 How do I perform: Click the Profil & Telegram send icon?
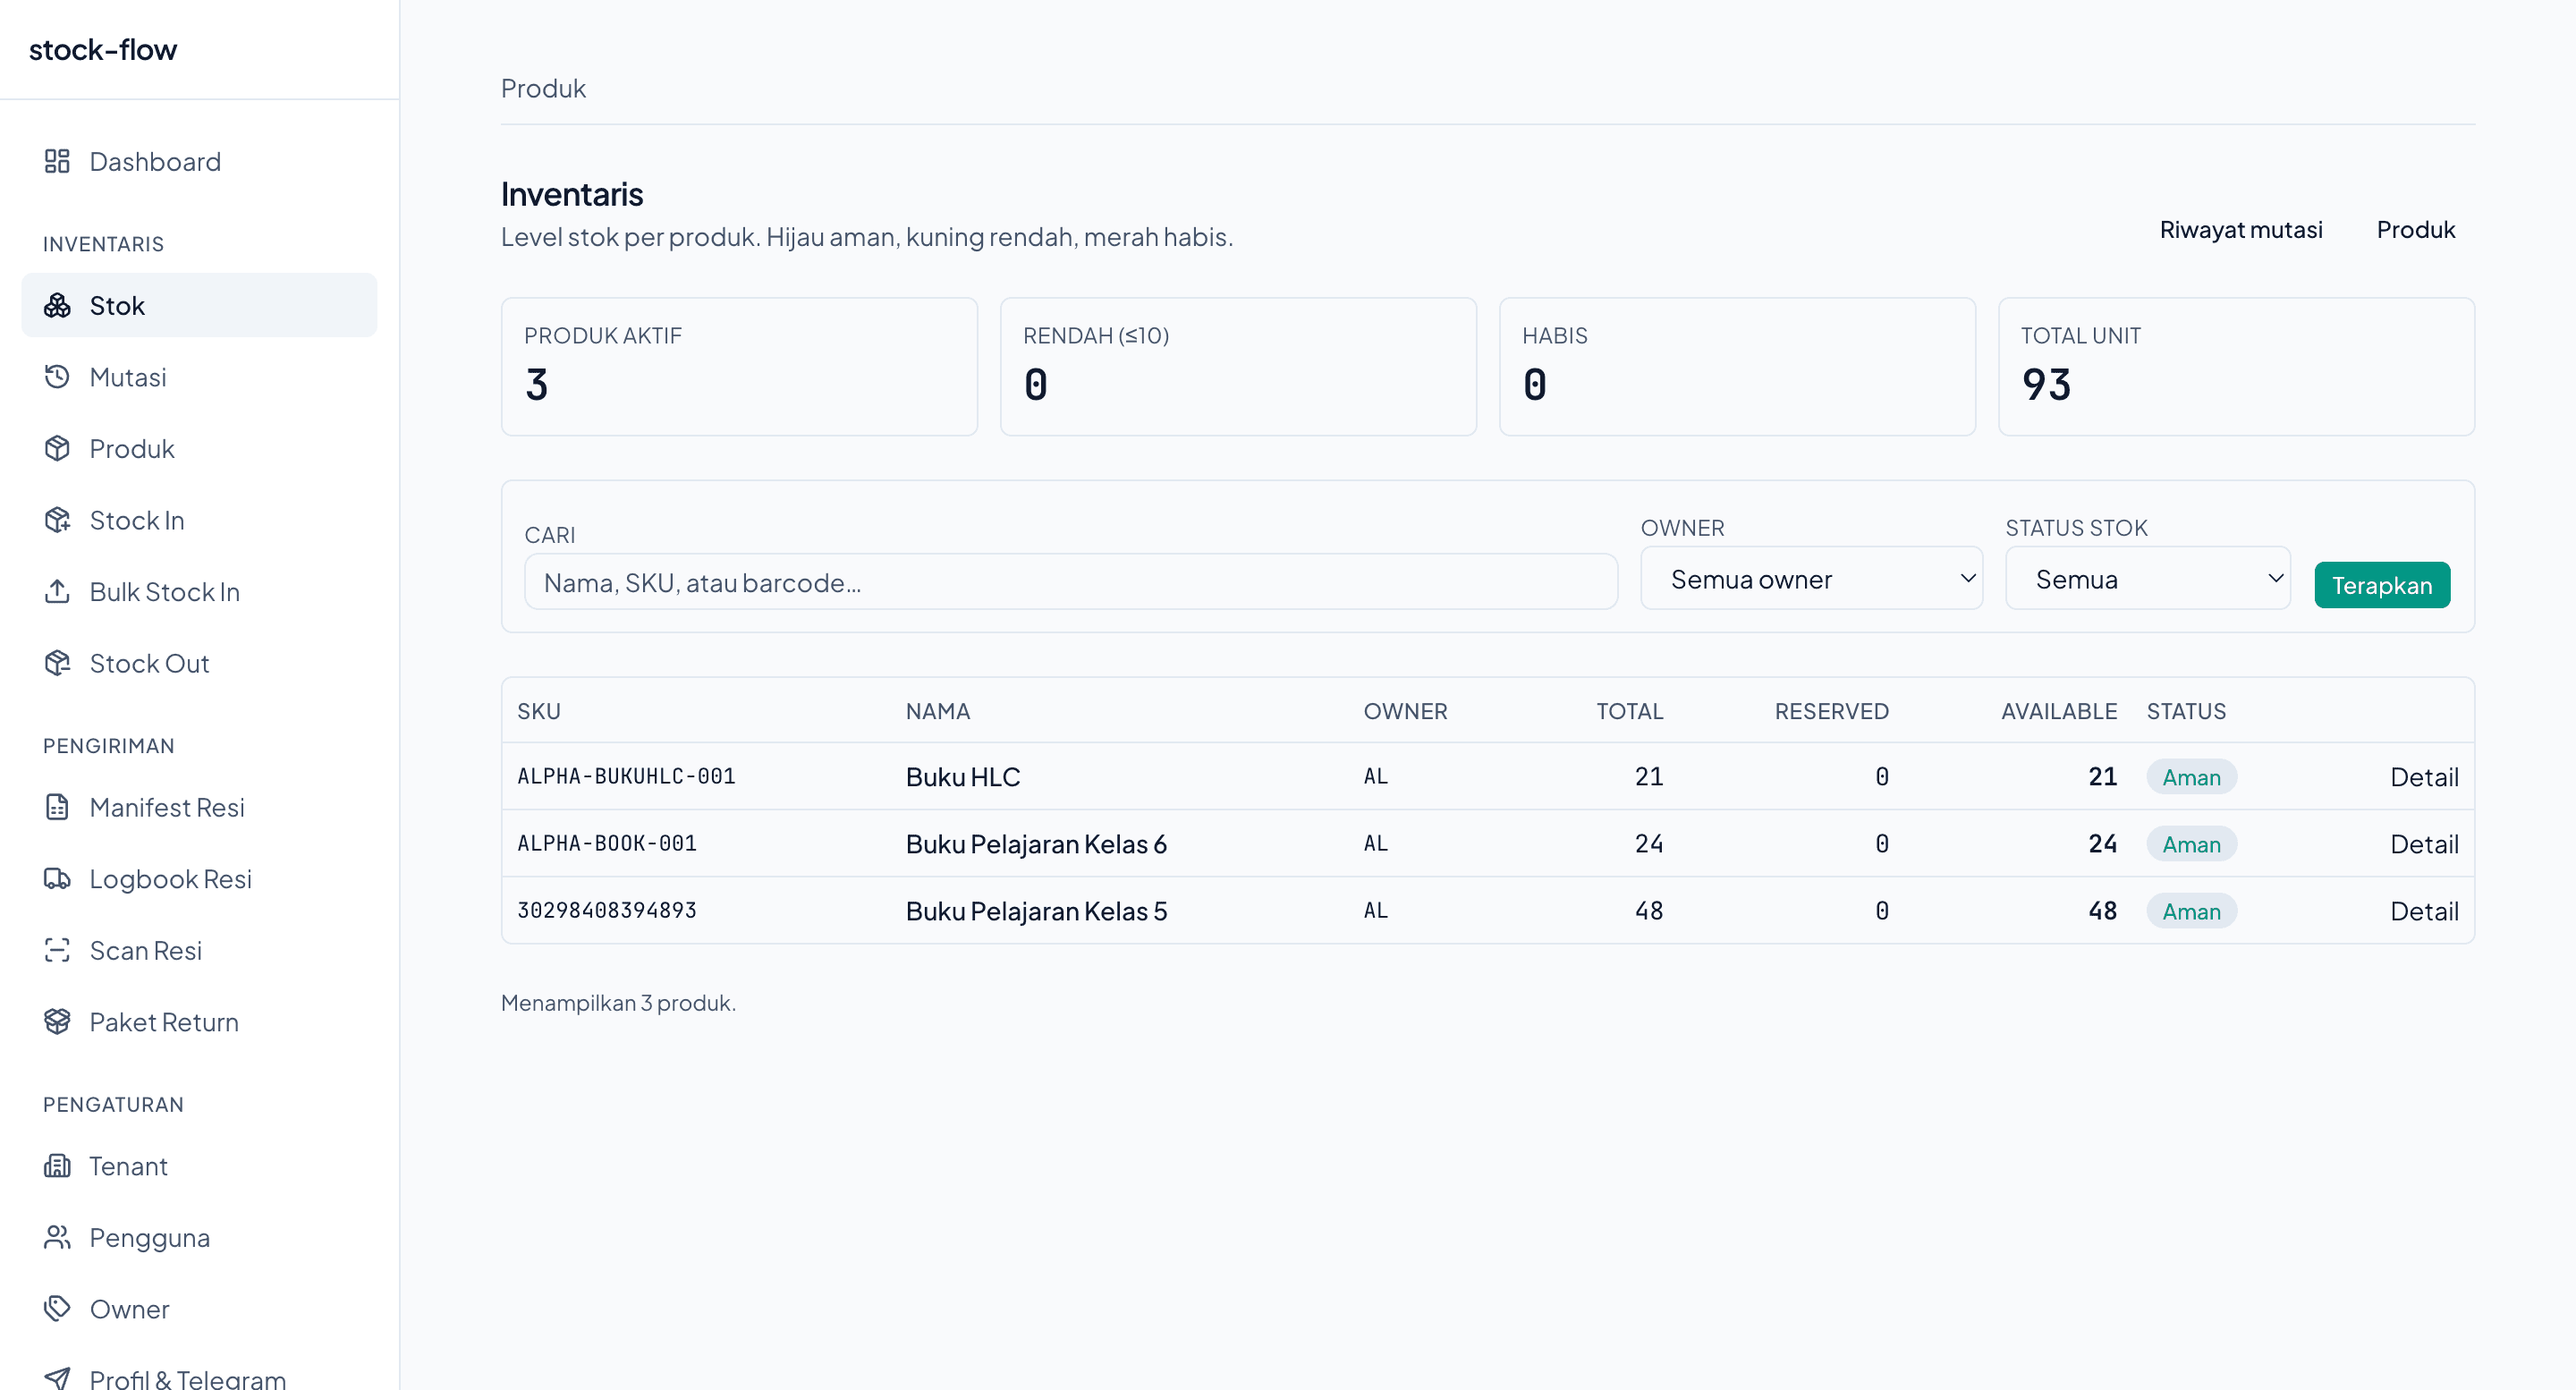click(57, 1379)
